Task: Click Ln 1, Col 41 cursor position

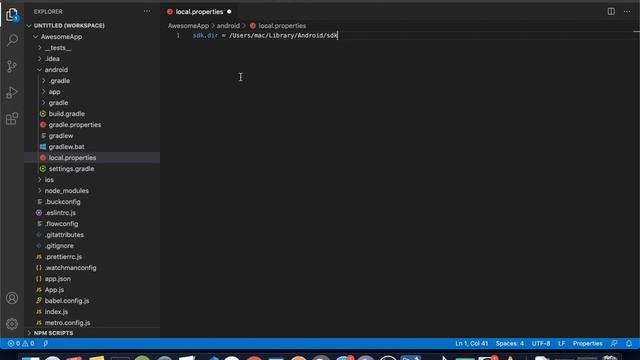Action: coord(471,343)
